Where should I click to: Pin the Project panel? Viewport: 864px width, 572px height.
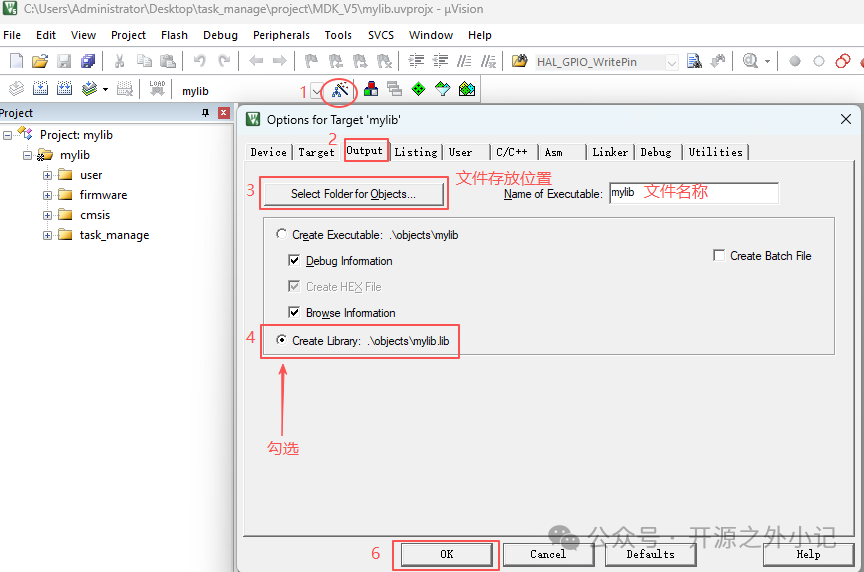pyautogui.click(x=206, y=113)
